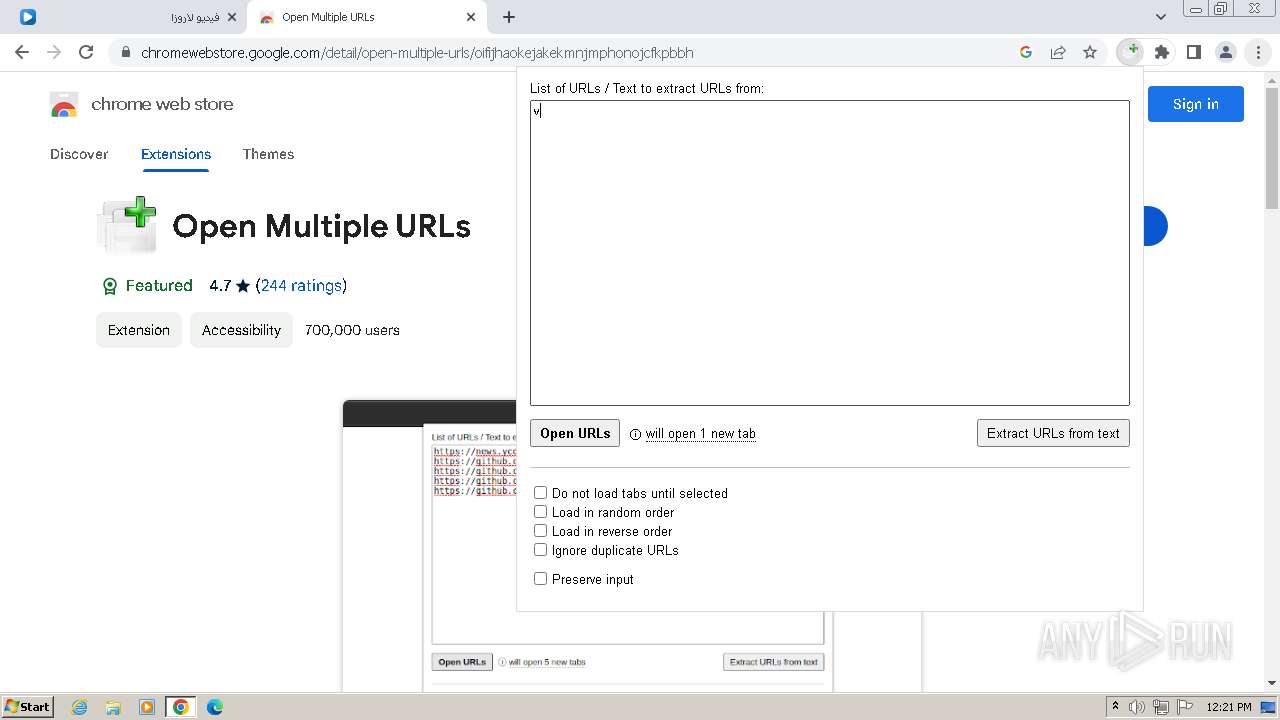
Task: Close the Open Multiple URLs tab
Action: point(471,17)
